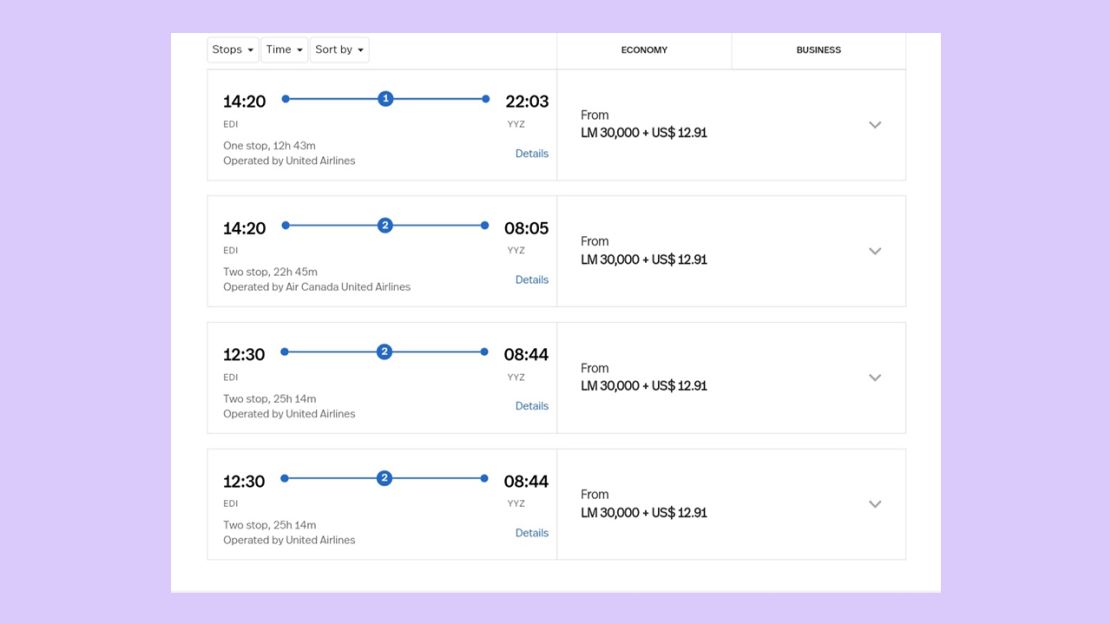Viewport: 1110px width, 624px height.
Task: Expand fares for the 08:05 arrival flight
Action: (875, 251)
